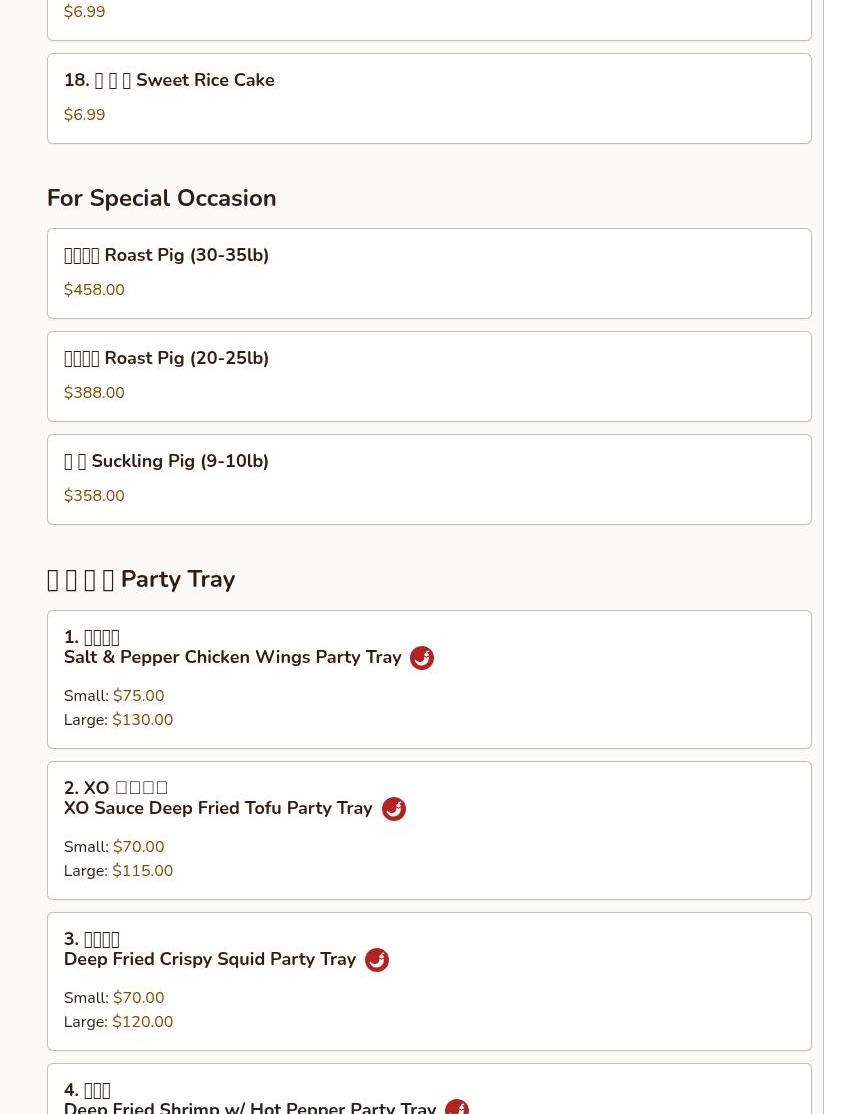
Task: Open the Sweet Rice Cake menu item
Action: coord(429,99)
